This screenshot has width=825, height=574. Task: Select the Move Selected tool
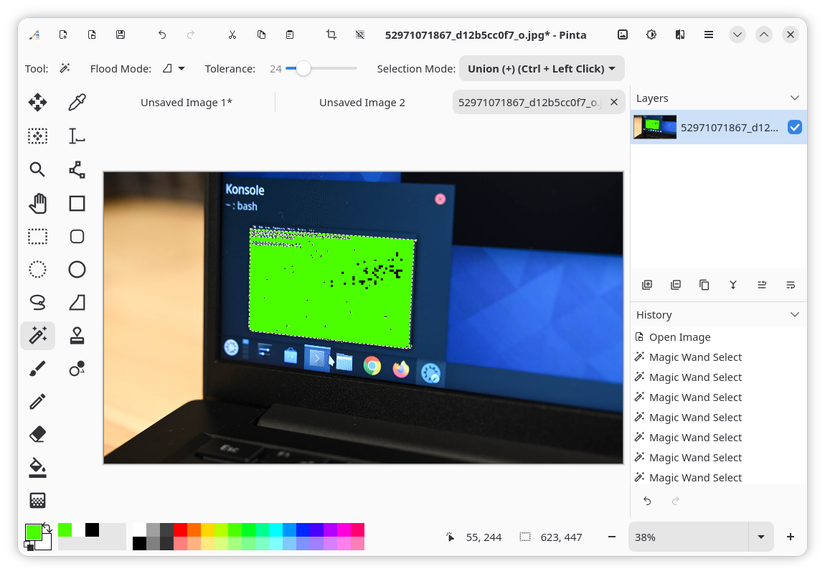coord(37,102)
